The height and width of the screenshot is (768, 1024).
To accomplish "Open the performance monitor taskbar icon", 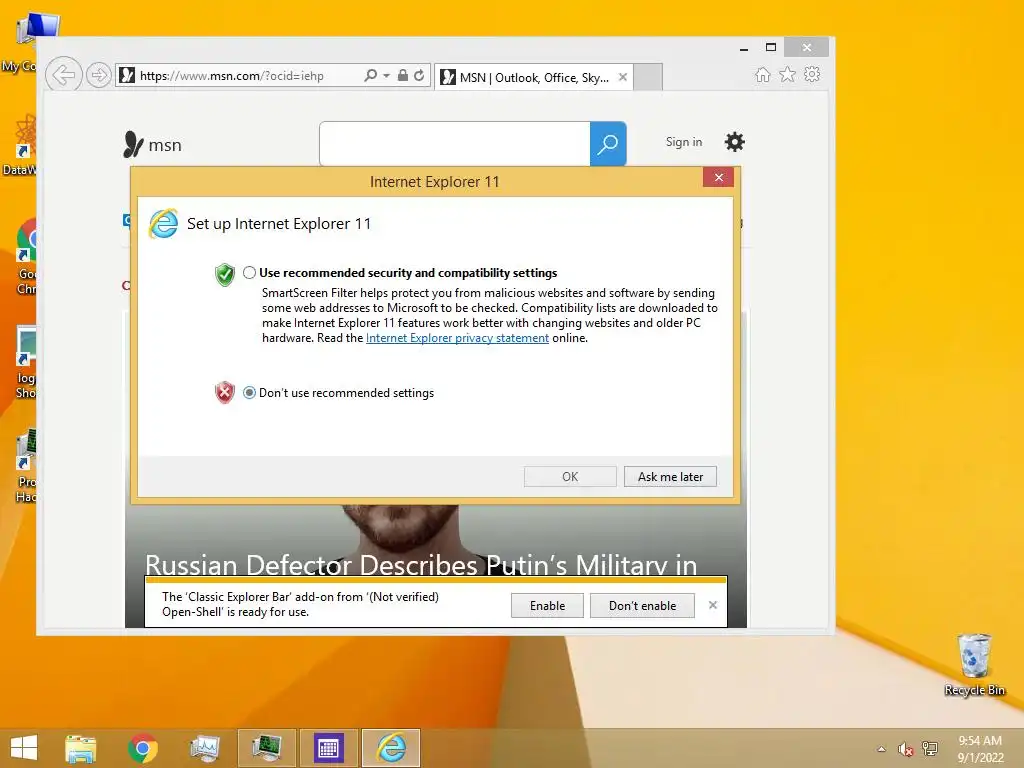I will click(x=204, y=748).
